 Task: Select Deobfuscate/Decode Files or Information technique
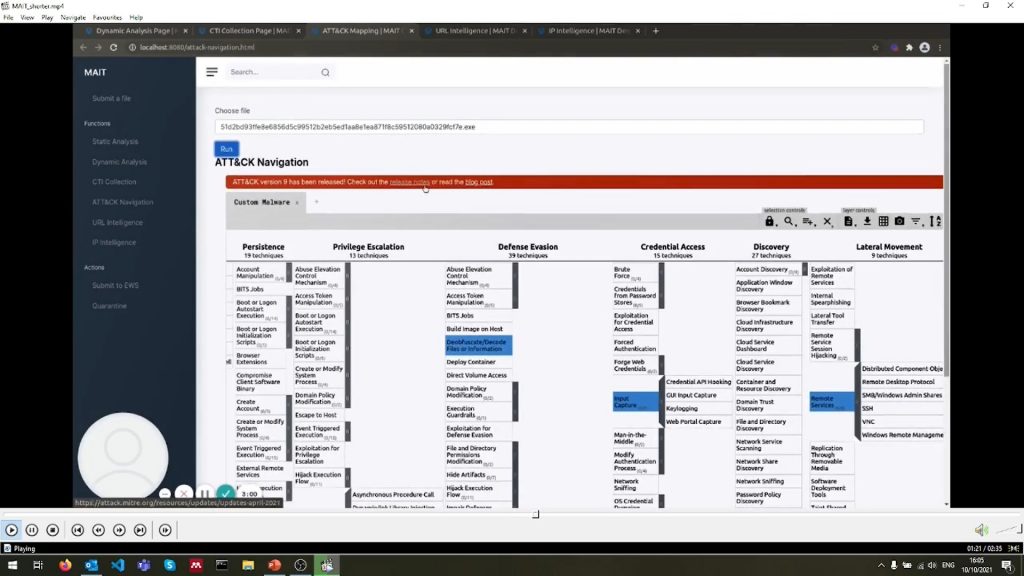[478, 345]
